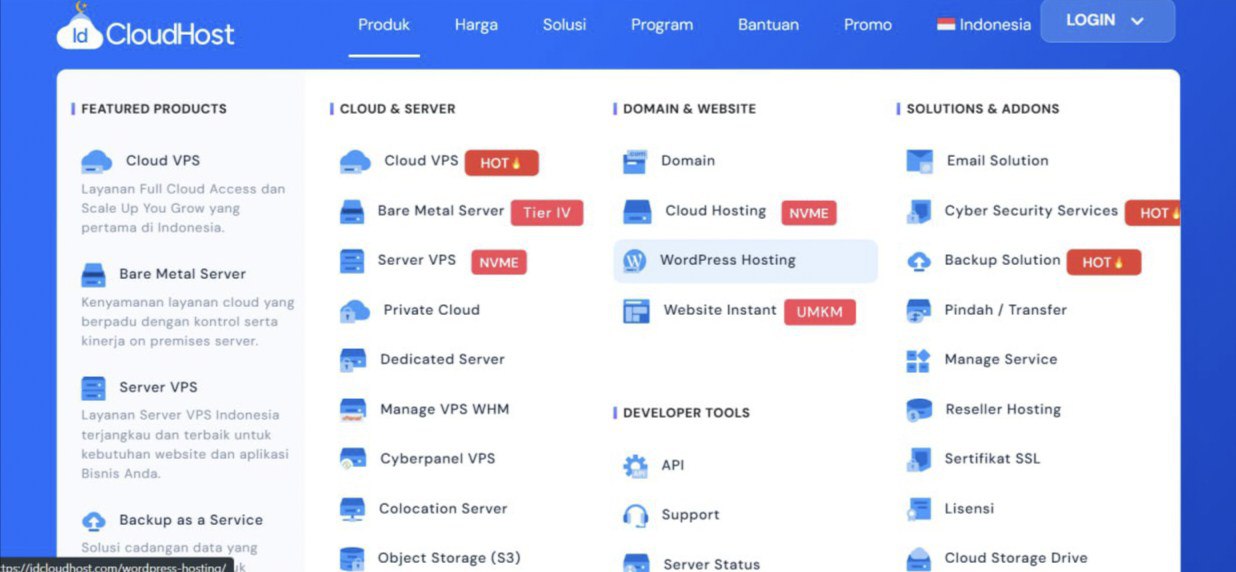
Task: Click the Cloud VPS icon under Cloud & Server
Action: pyautogui.click(x=355, y=161)
